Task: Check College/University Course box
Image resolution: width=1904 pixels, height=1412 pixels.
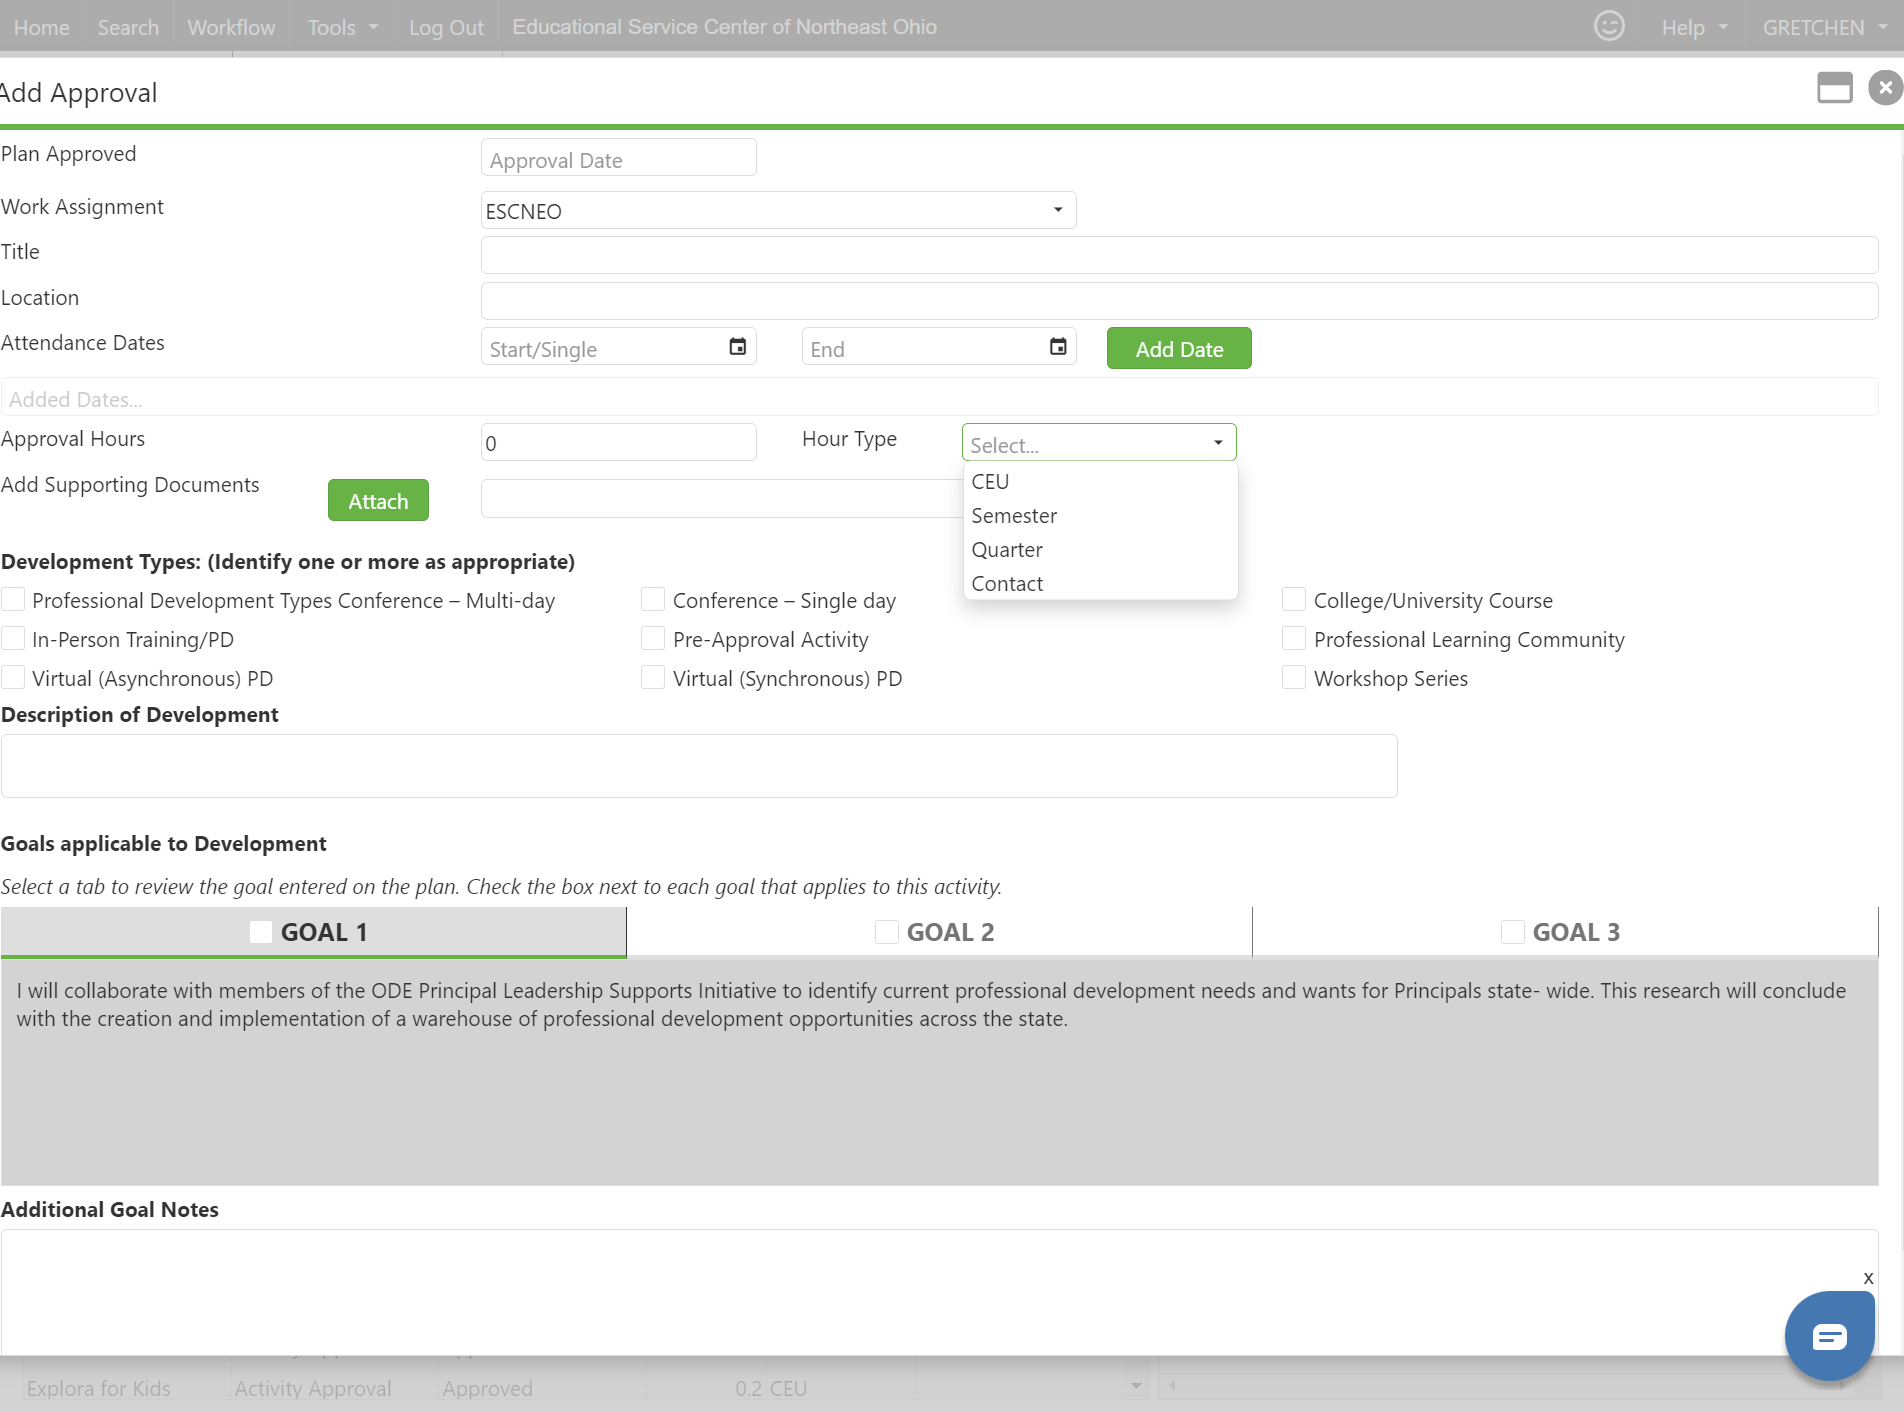Action: (x=1294, y=599)
